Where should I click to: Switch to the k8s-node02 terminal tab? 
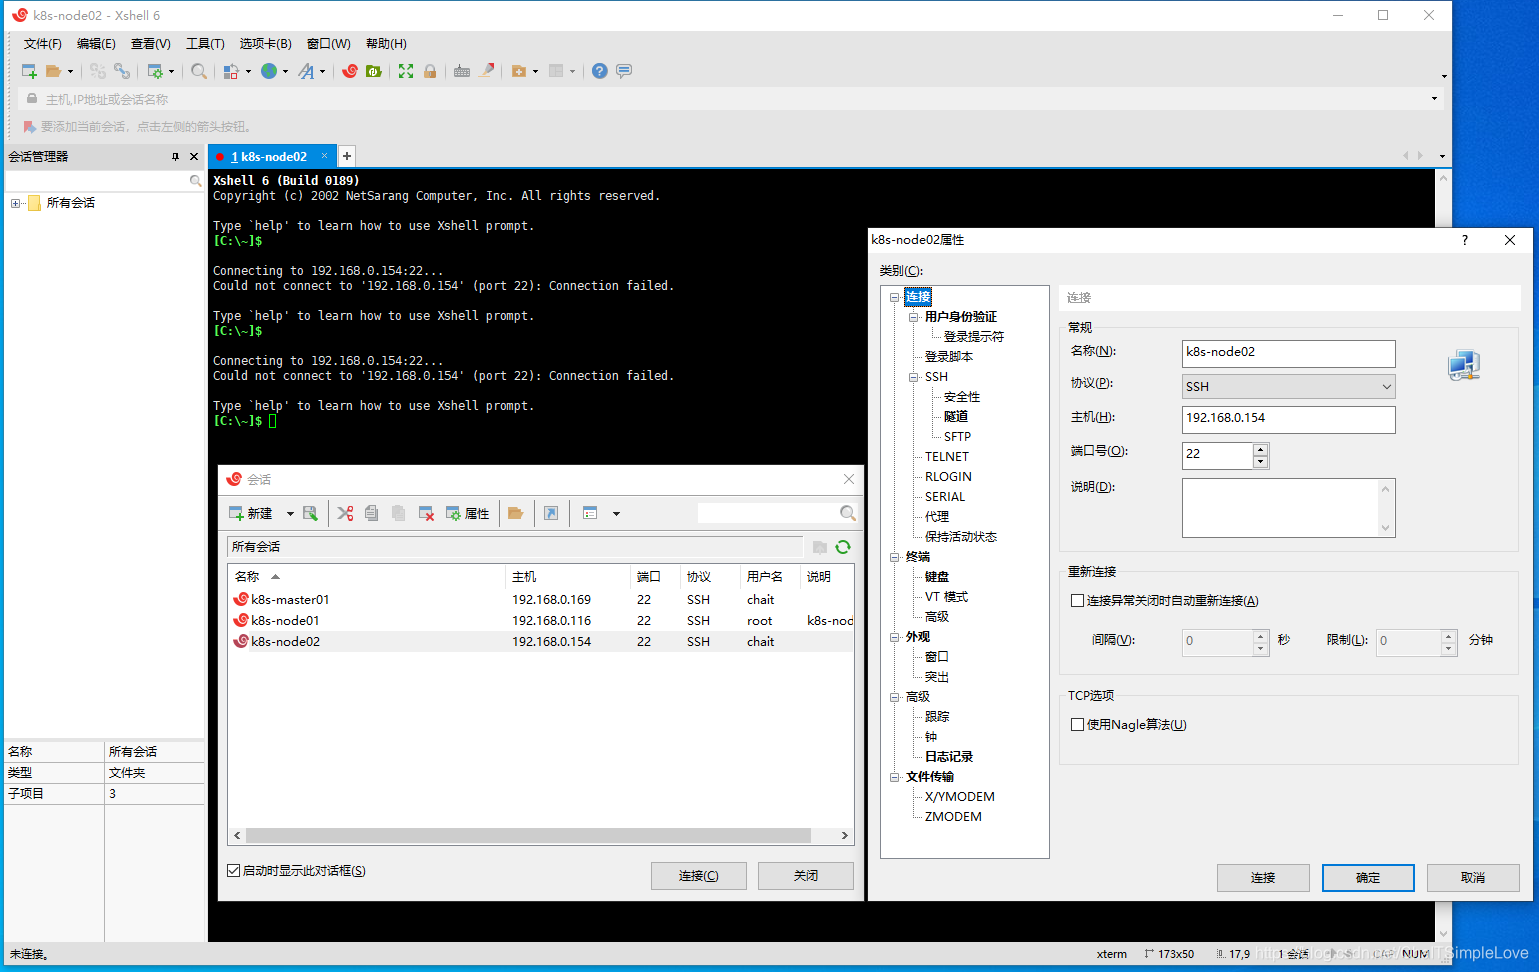tap(270, 156)
